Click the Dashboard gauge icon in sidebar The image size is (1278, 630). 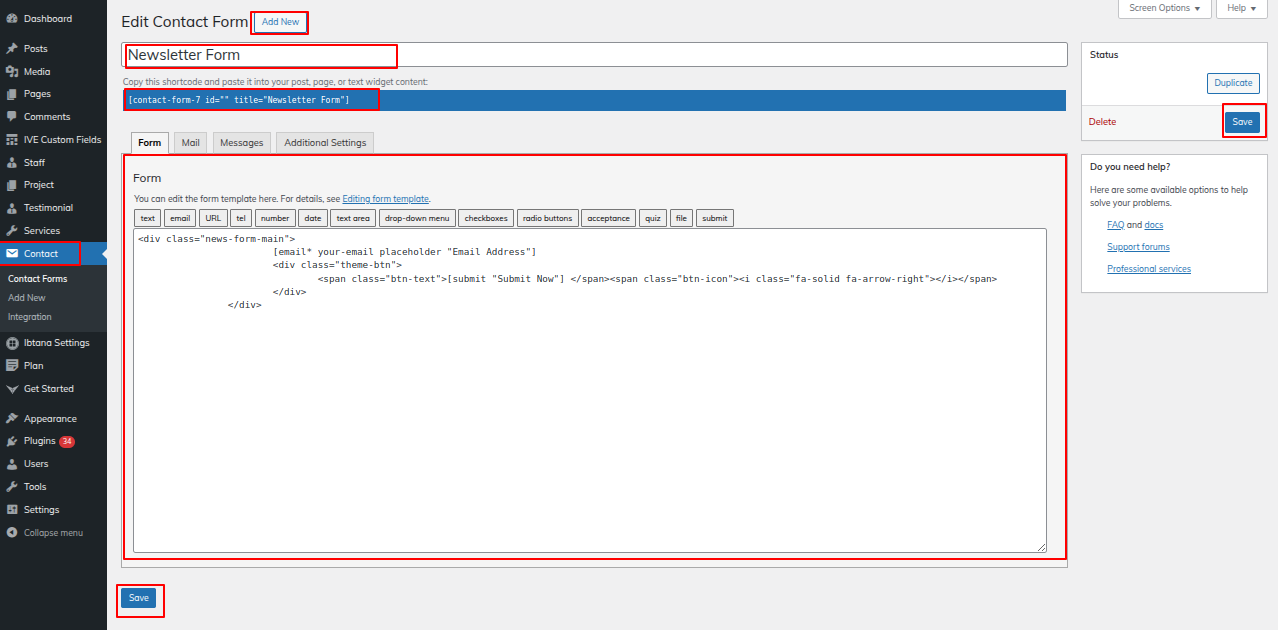[x=11, y=19]
